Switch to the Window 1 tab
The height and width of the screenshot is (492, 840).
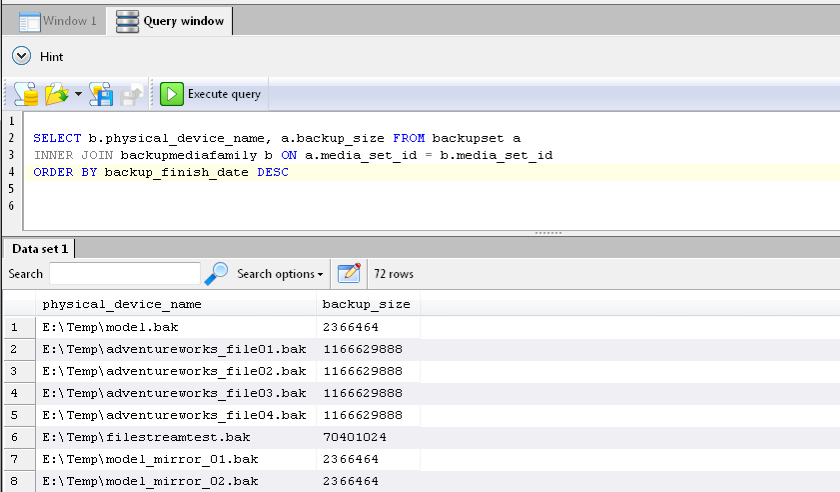pos(58,20)
